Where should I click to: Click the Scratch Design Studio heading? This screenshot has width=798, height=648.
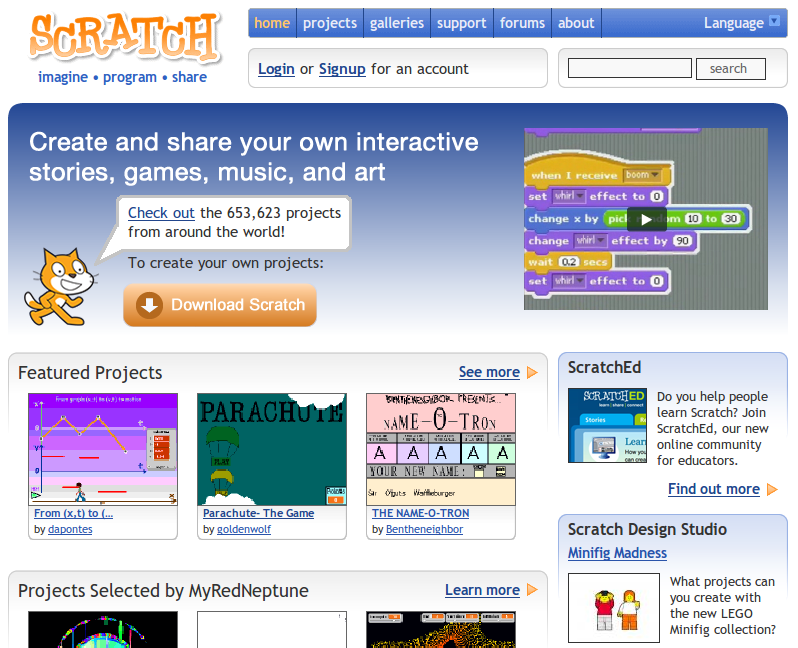(x=647, y=529)
